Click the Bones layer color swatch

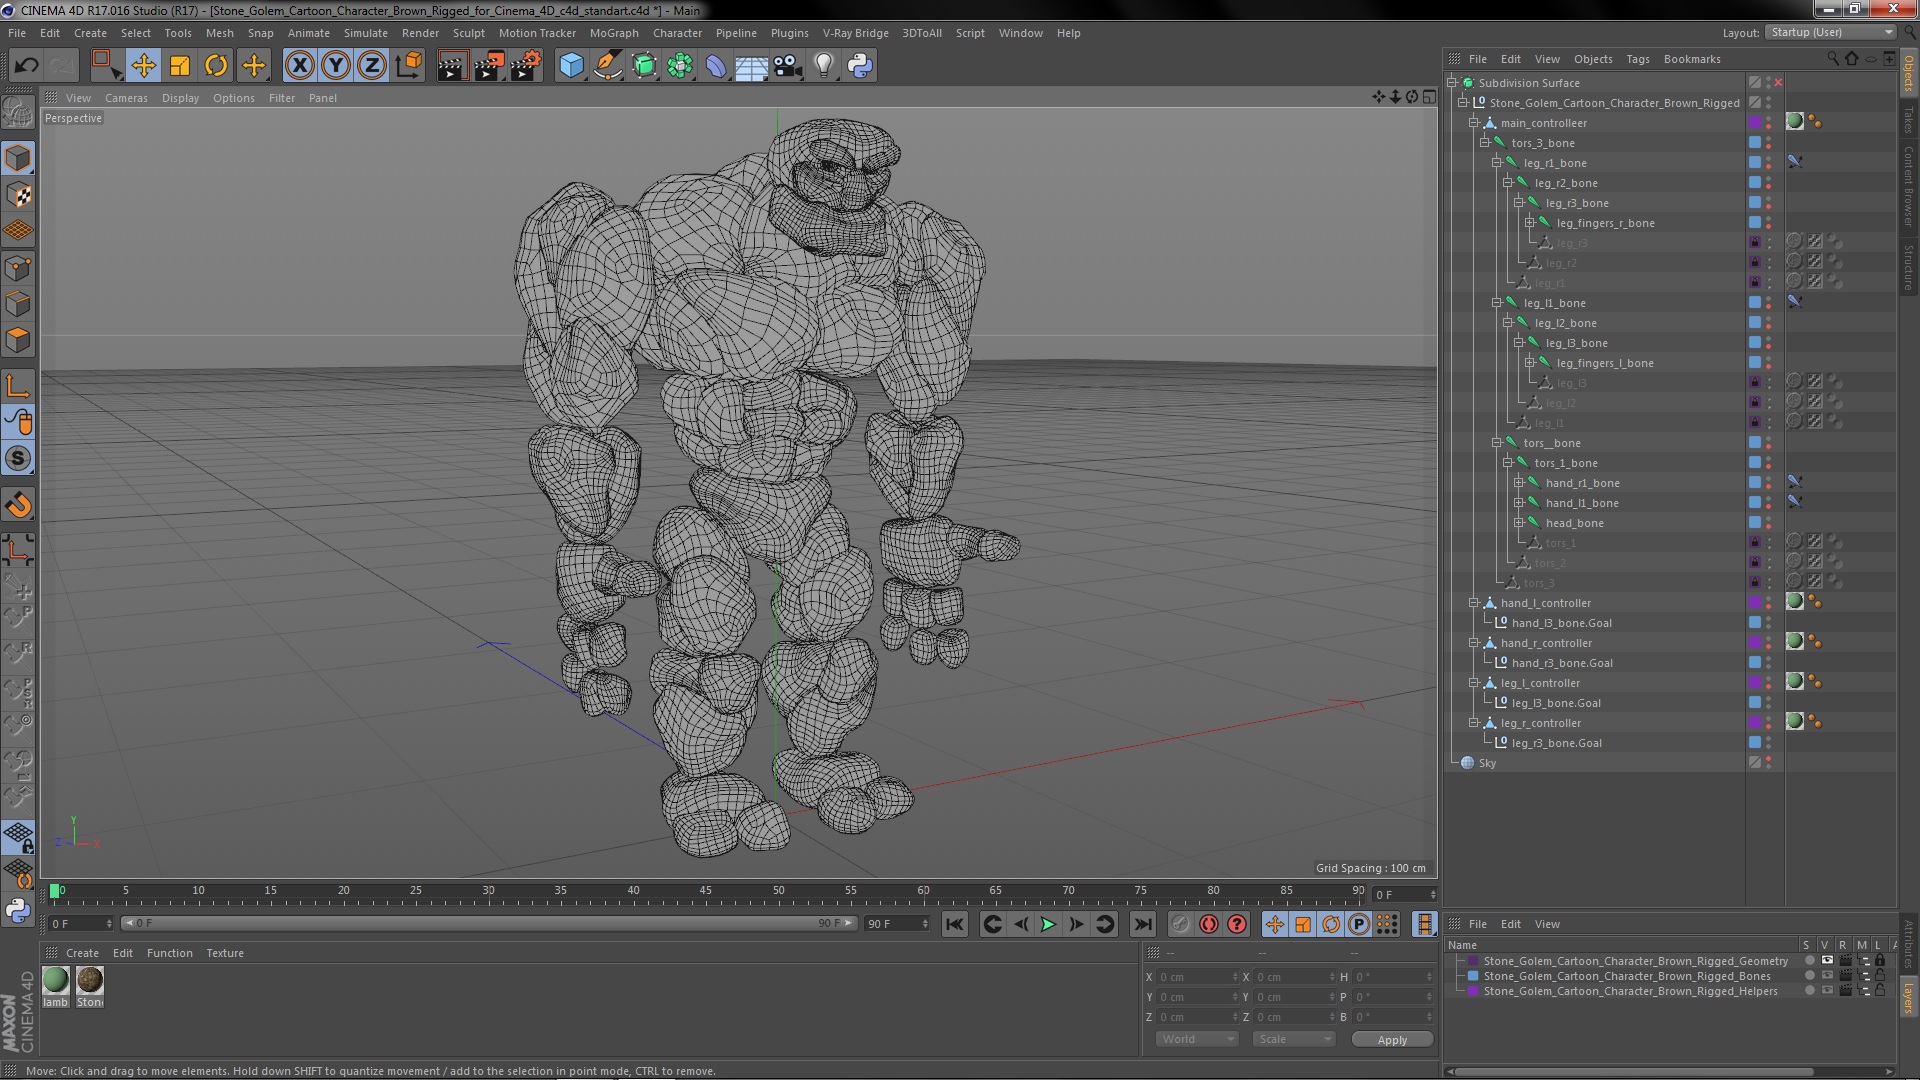point(1473,976)
